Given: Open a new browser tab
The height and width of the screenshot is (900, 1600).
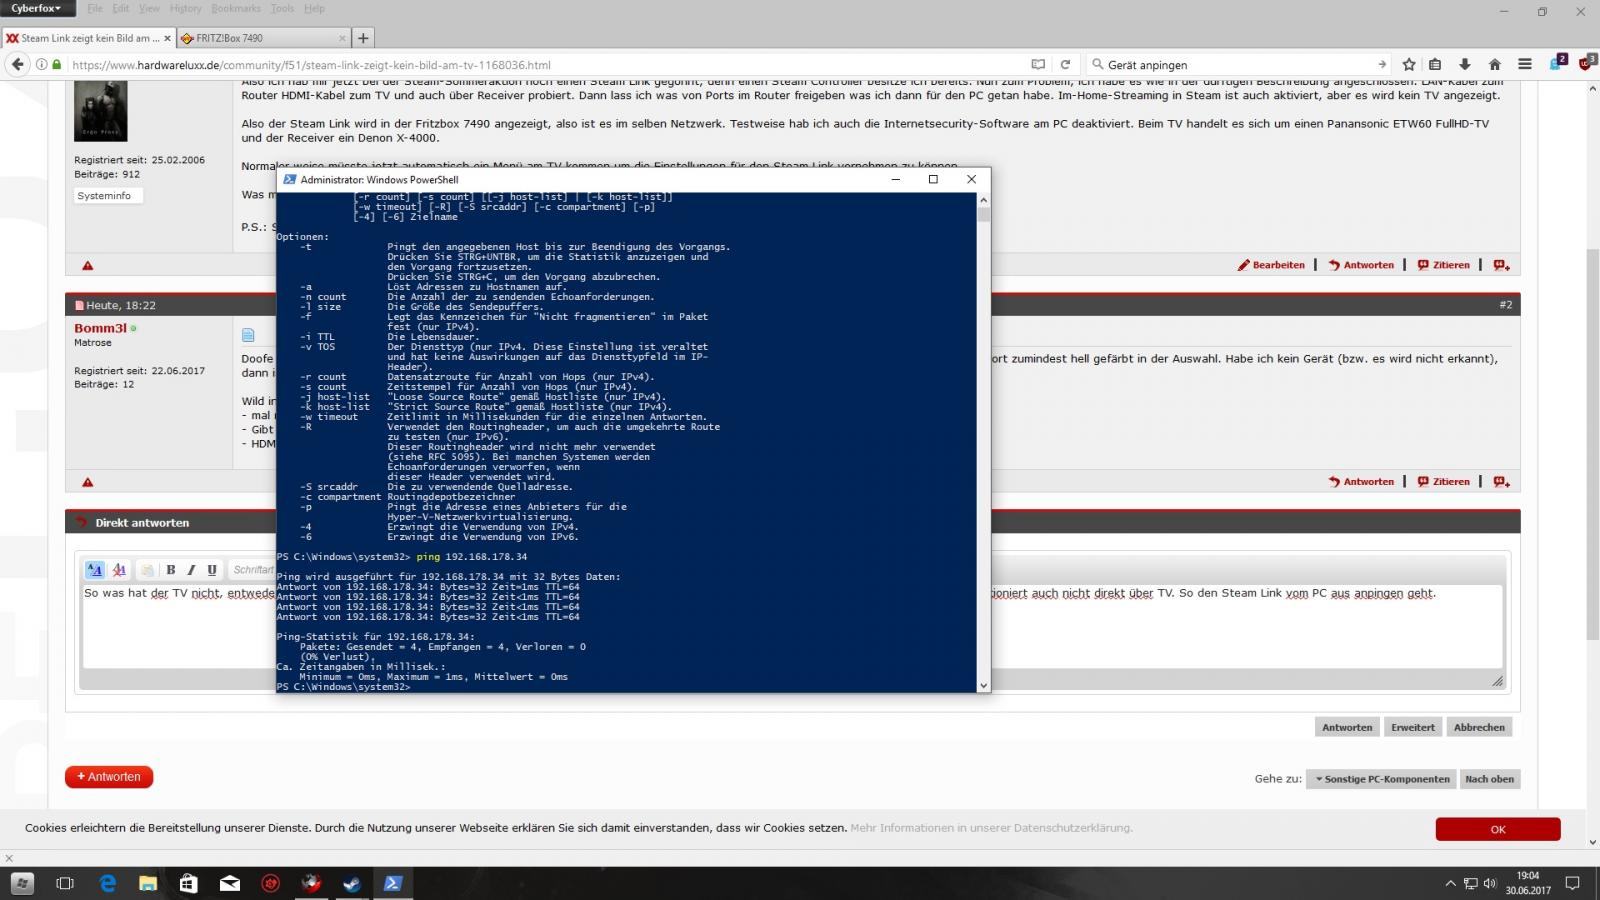Looking at the screenshot, I should click(x=363, y=38).
